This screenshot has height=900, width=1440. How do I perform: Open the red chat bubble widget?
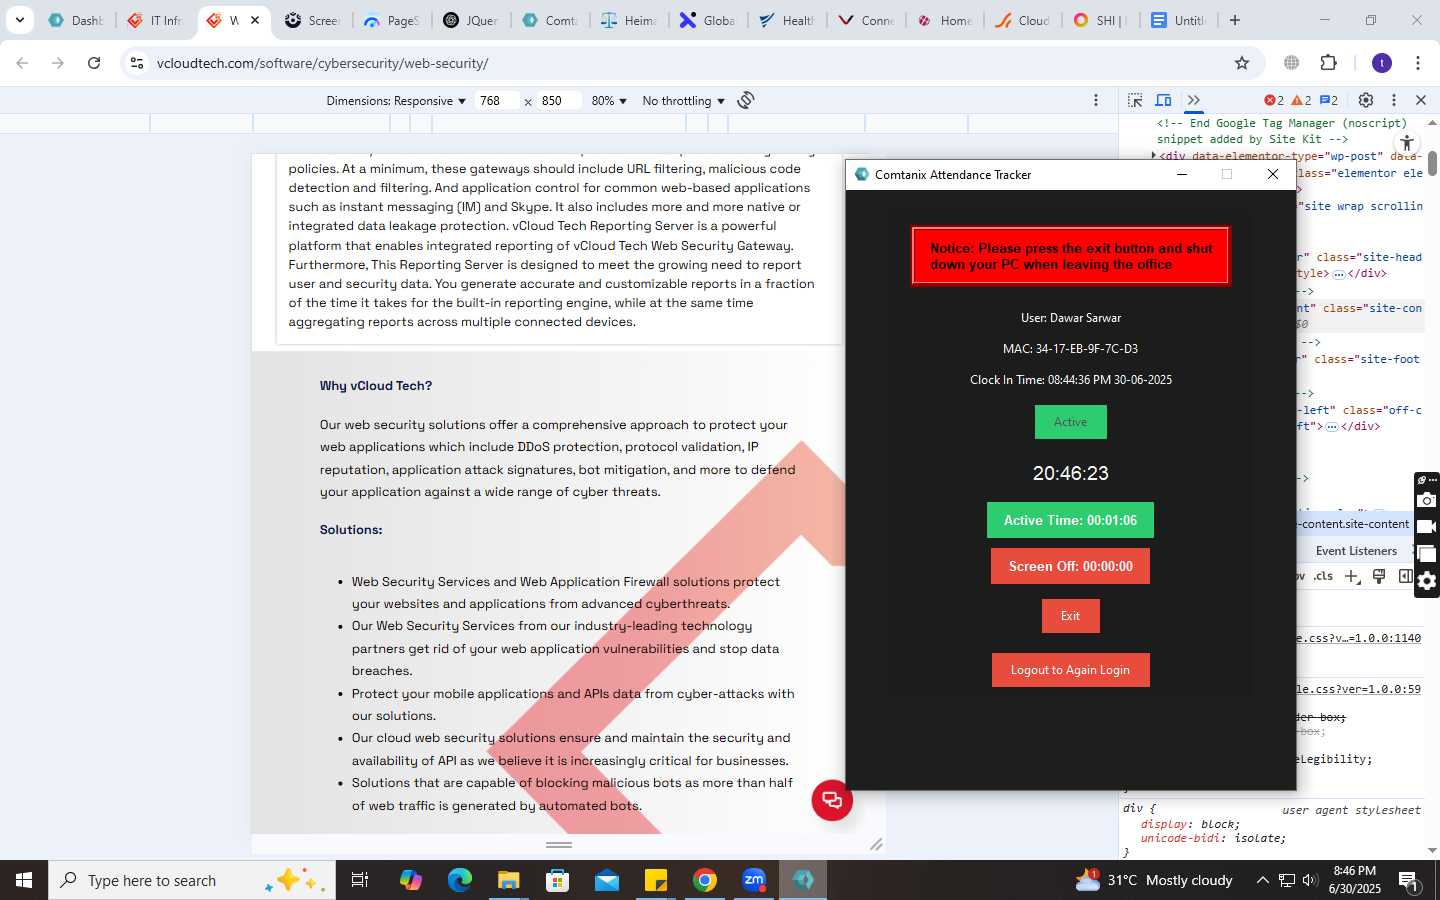pyautogui.click(x=832, y=800)
